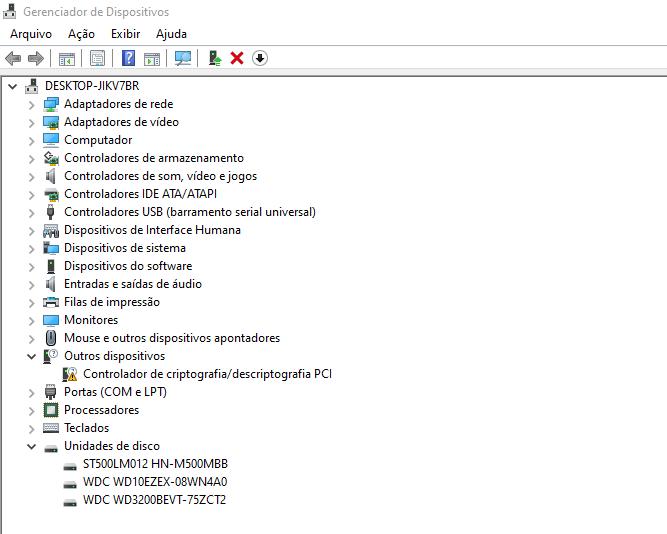Expand the Computador node

pos(31,141)
